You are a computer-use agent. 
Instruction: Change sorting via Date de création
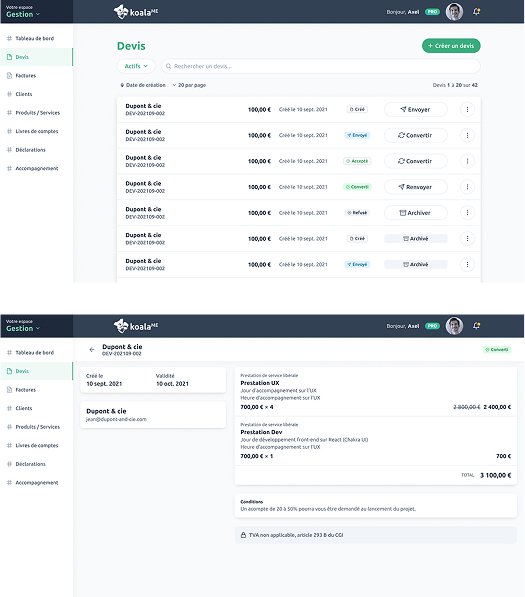click(143, 85)
